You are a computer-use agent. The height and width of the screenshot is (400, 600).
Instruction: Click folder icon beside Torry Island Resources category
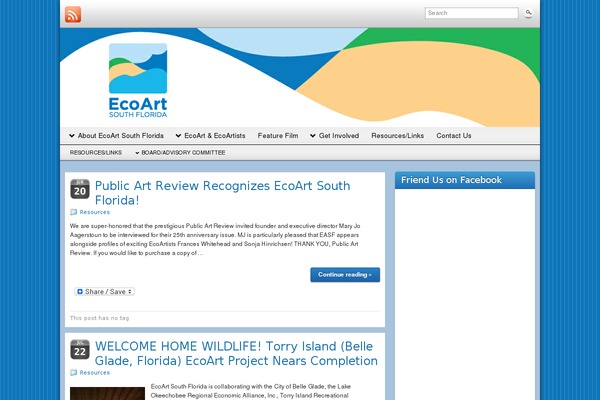click(x=74, y=372)
